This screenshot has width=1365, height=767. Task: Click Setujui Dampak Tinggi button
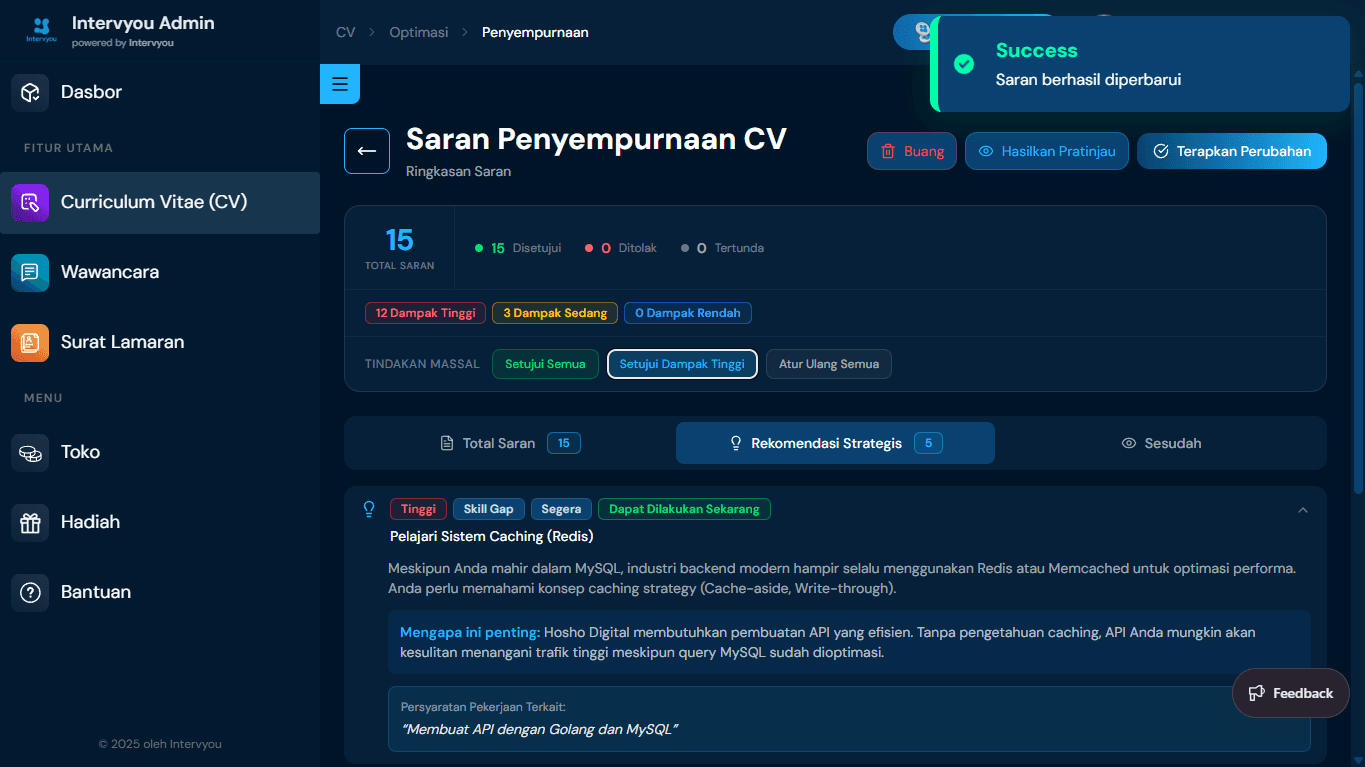tap(682, 364)
